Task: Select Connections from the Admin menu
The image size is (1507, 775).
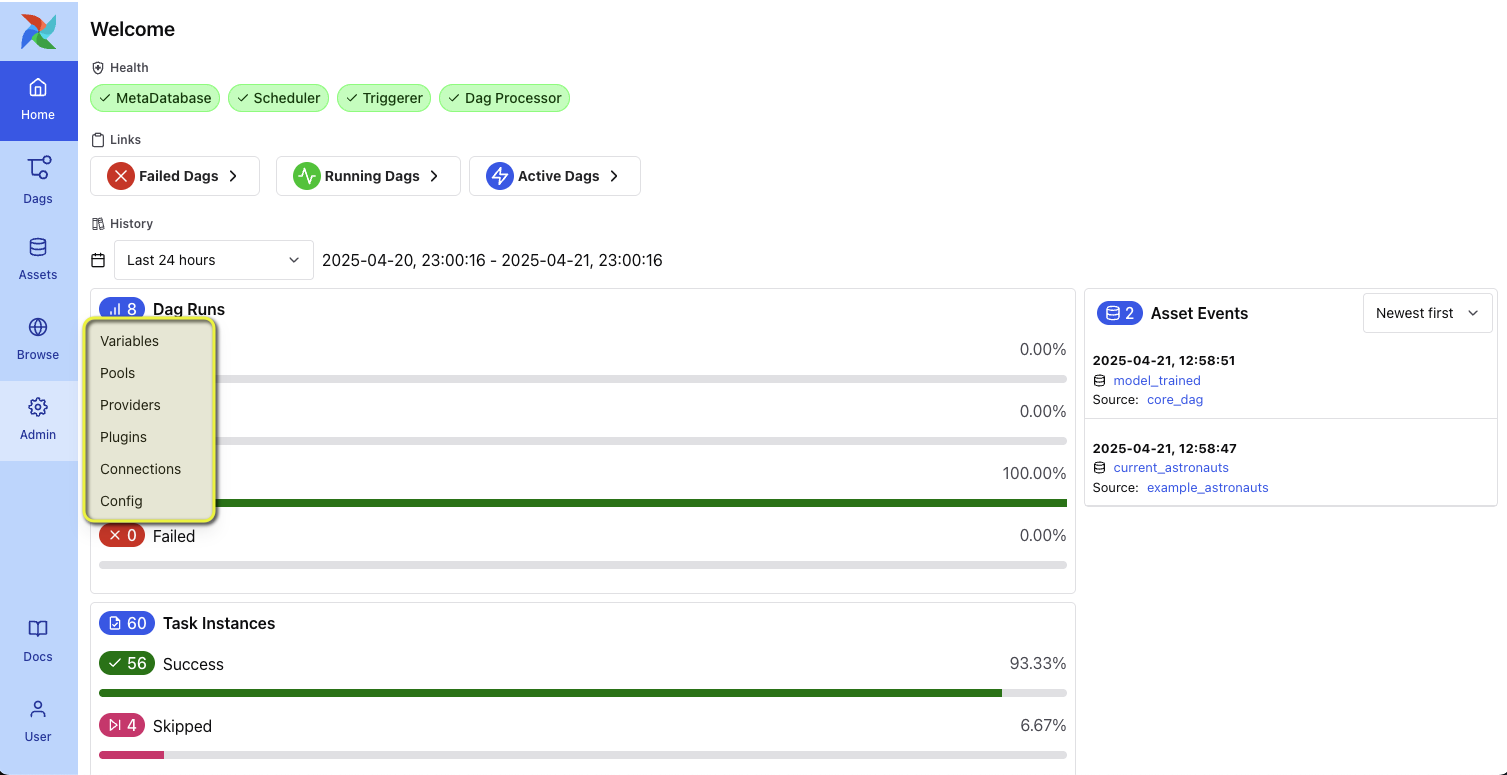Action: [140, 468]
